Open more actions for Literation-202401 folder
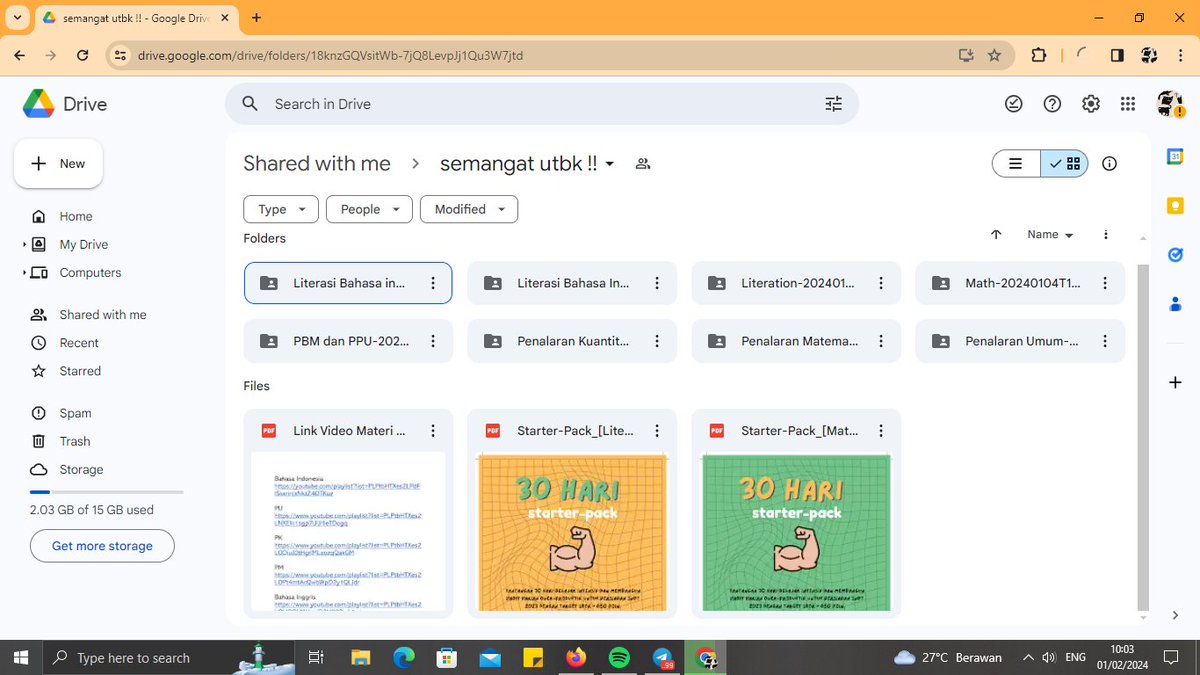1200x675 pixels. pyautogui.click(x=881, y=283)
